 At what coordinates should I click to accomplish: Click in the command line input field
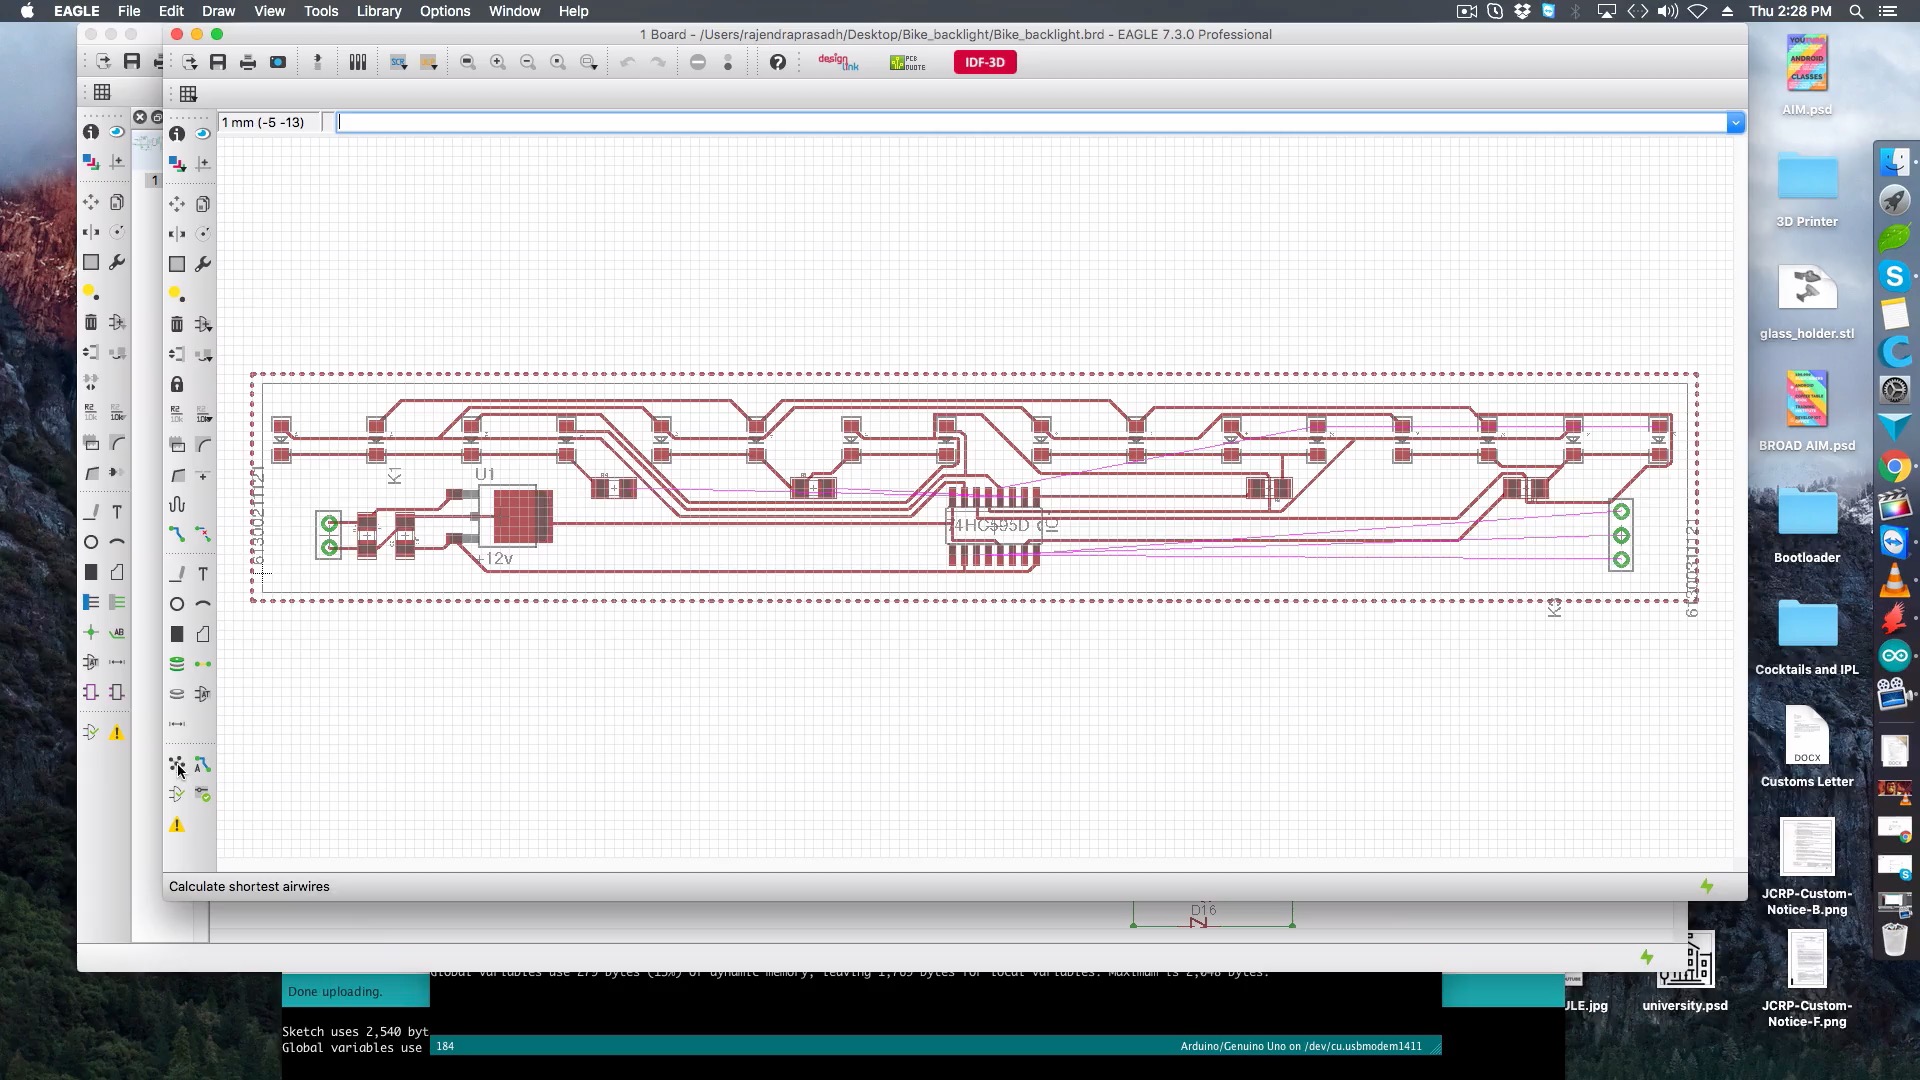pos(1030,122)
